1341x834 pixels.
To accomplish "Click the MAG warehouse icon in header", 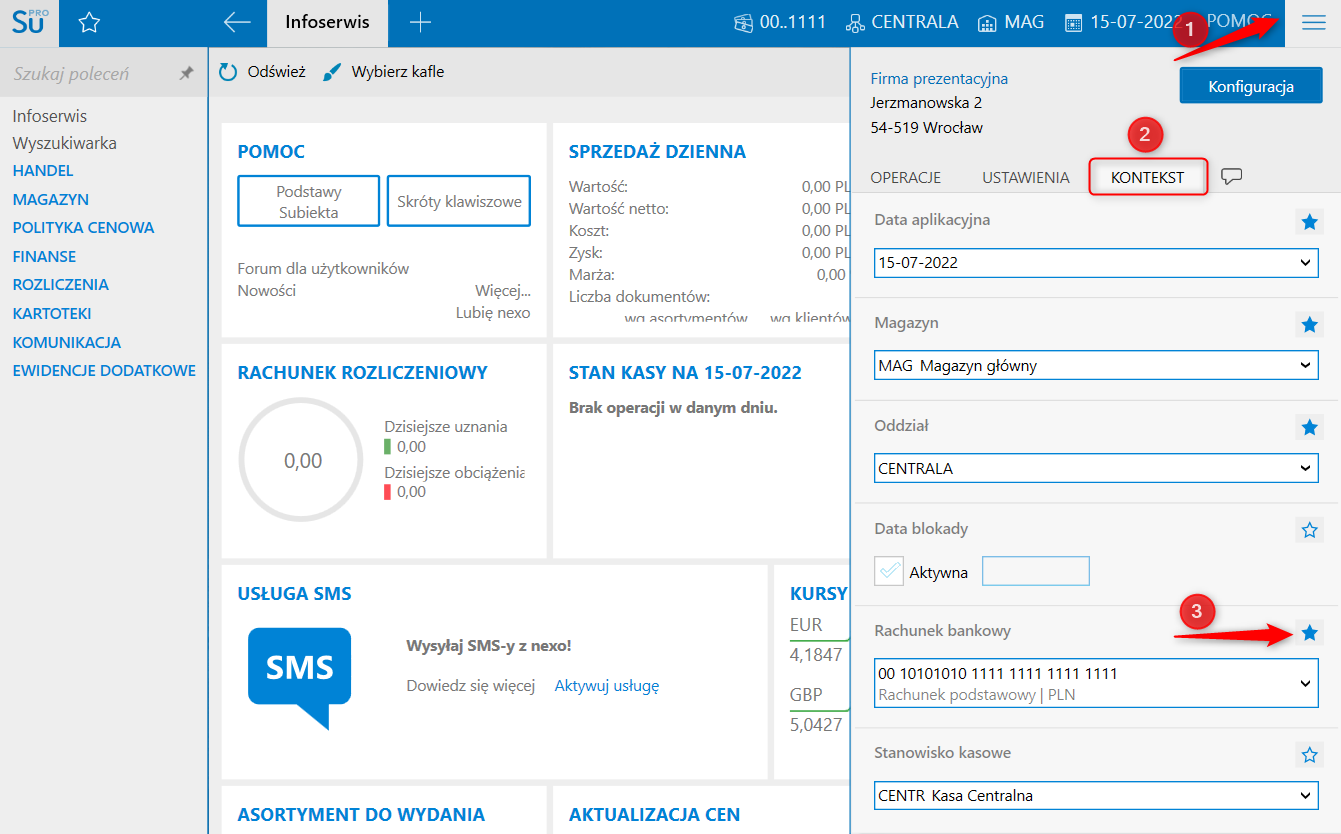I will [x=987, y=22].
